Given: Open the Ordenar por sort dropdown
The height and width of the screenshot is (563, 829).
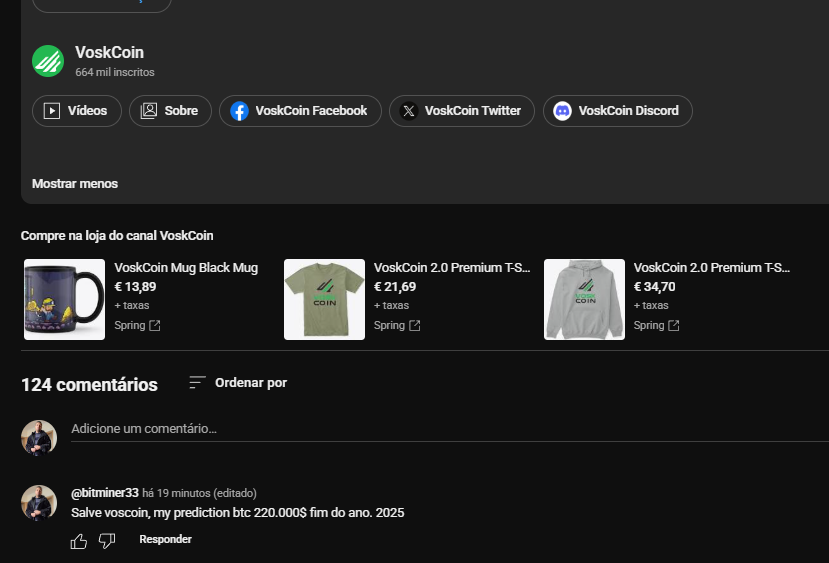Looking at the screenshot, I should point(238,383).
